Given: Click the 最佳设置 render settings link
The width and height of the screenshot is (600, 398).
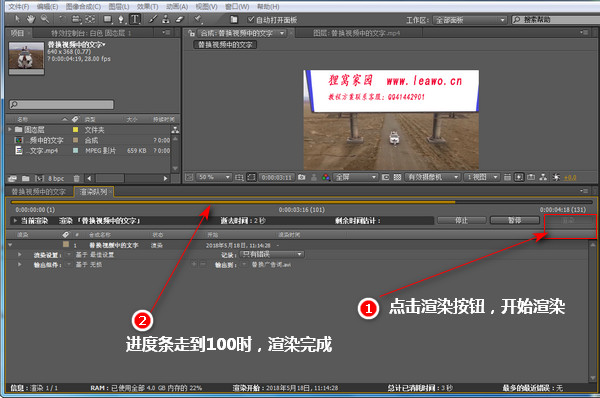Looking at the screenshot, I should point(102,254).
